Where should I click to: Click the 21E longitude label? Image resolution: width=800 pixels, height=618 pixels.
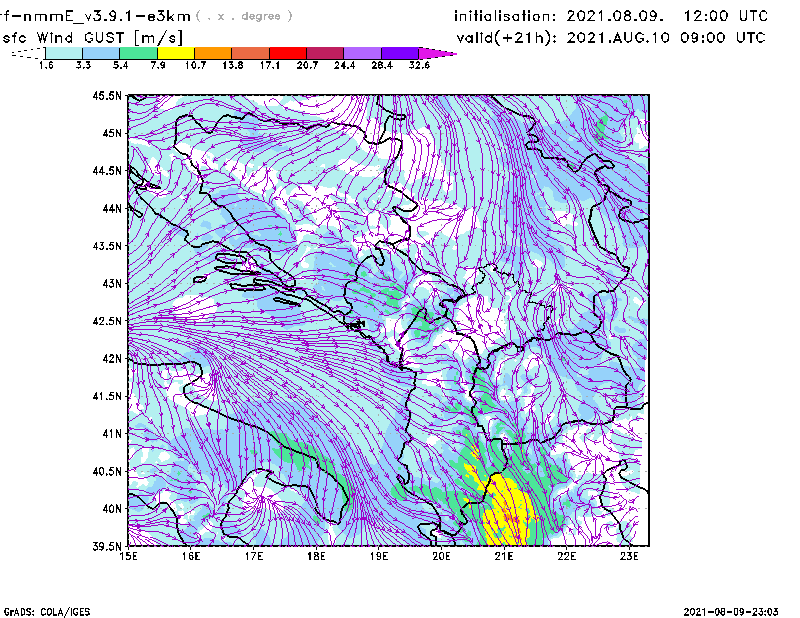[x=504, y=556]
